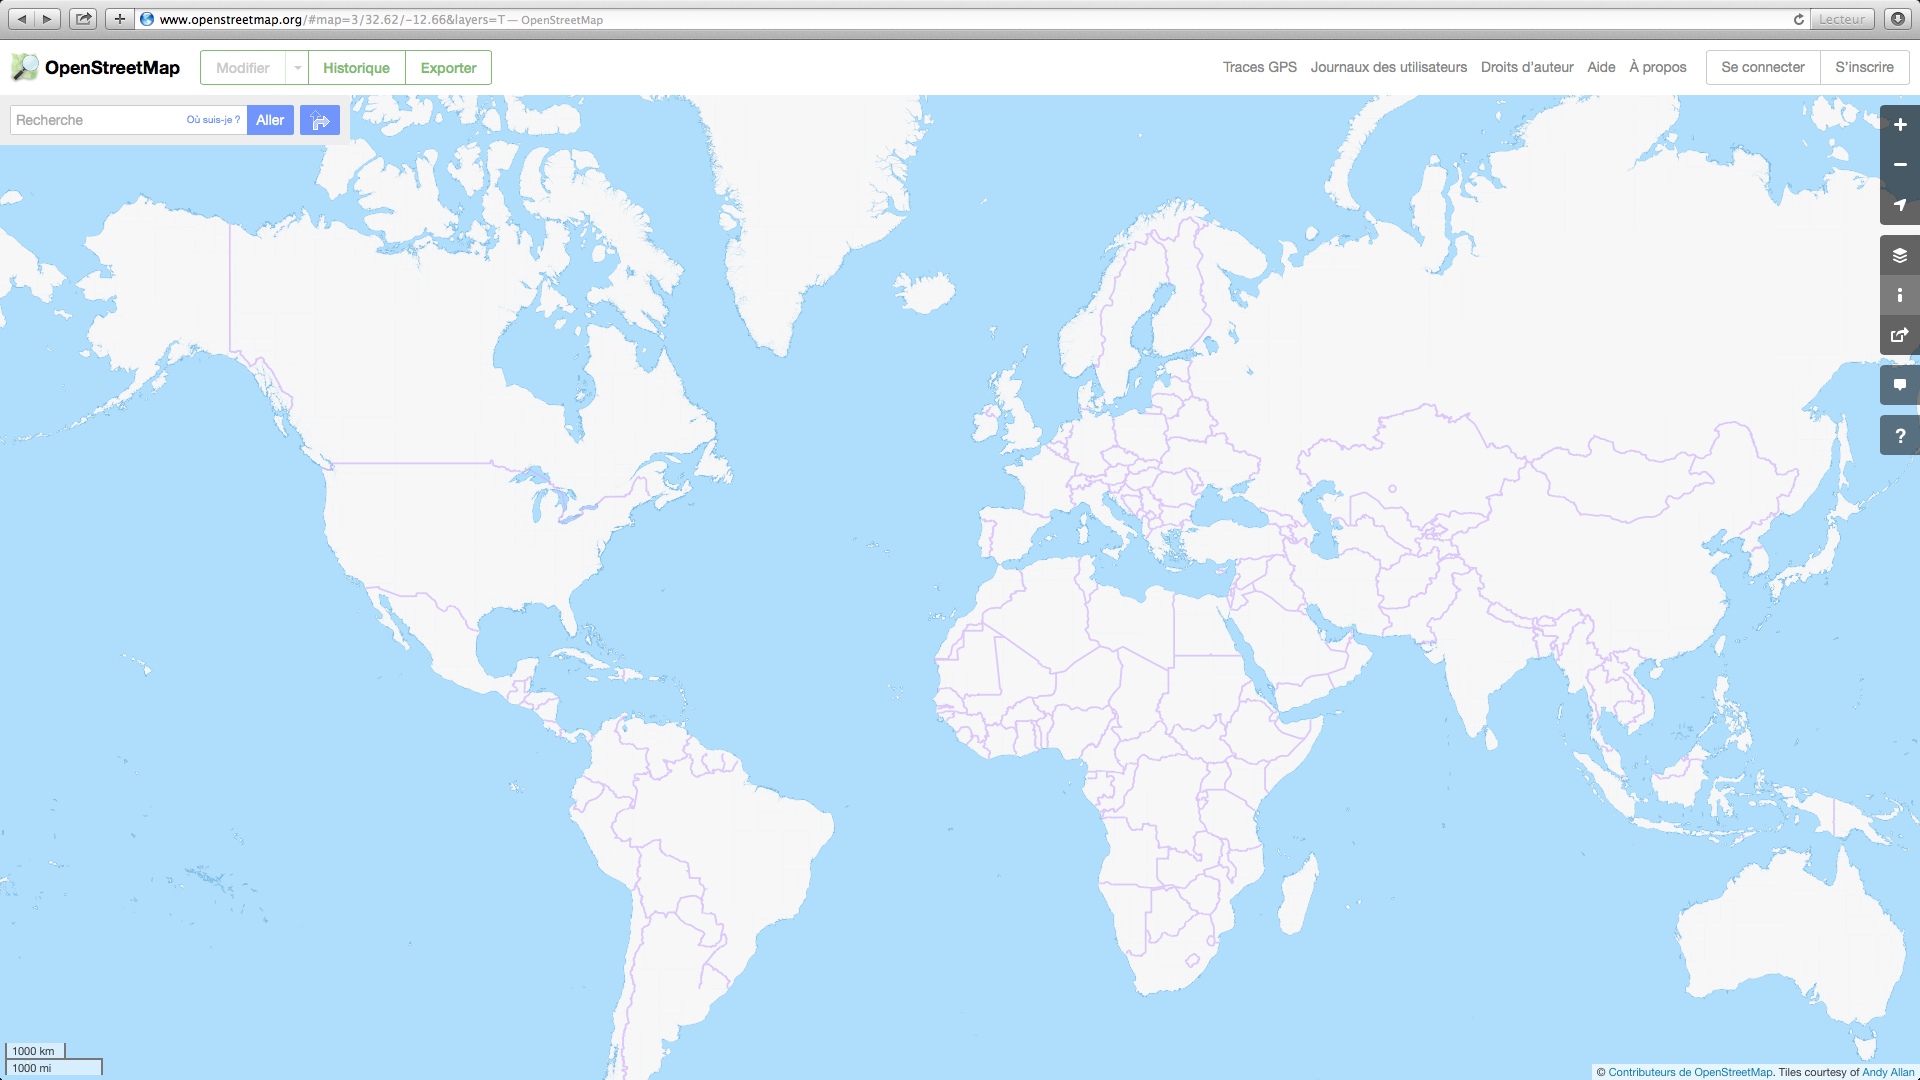
Task: Click the Aller search button
Action: pos(270,120)
